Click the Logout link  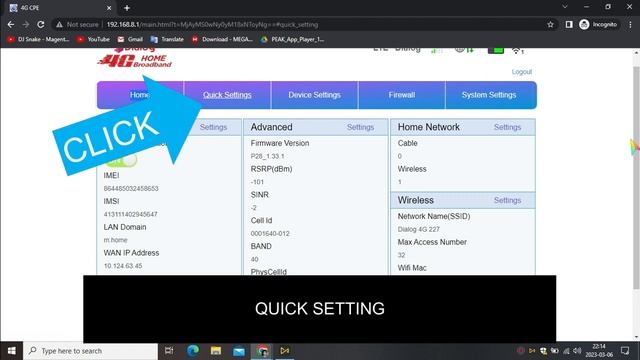[x=522, y=72]
